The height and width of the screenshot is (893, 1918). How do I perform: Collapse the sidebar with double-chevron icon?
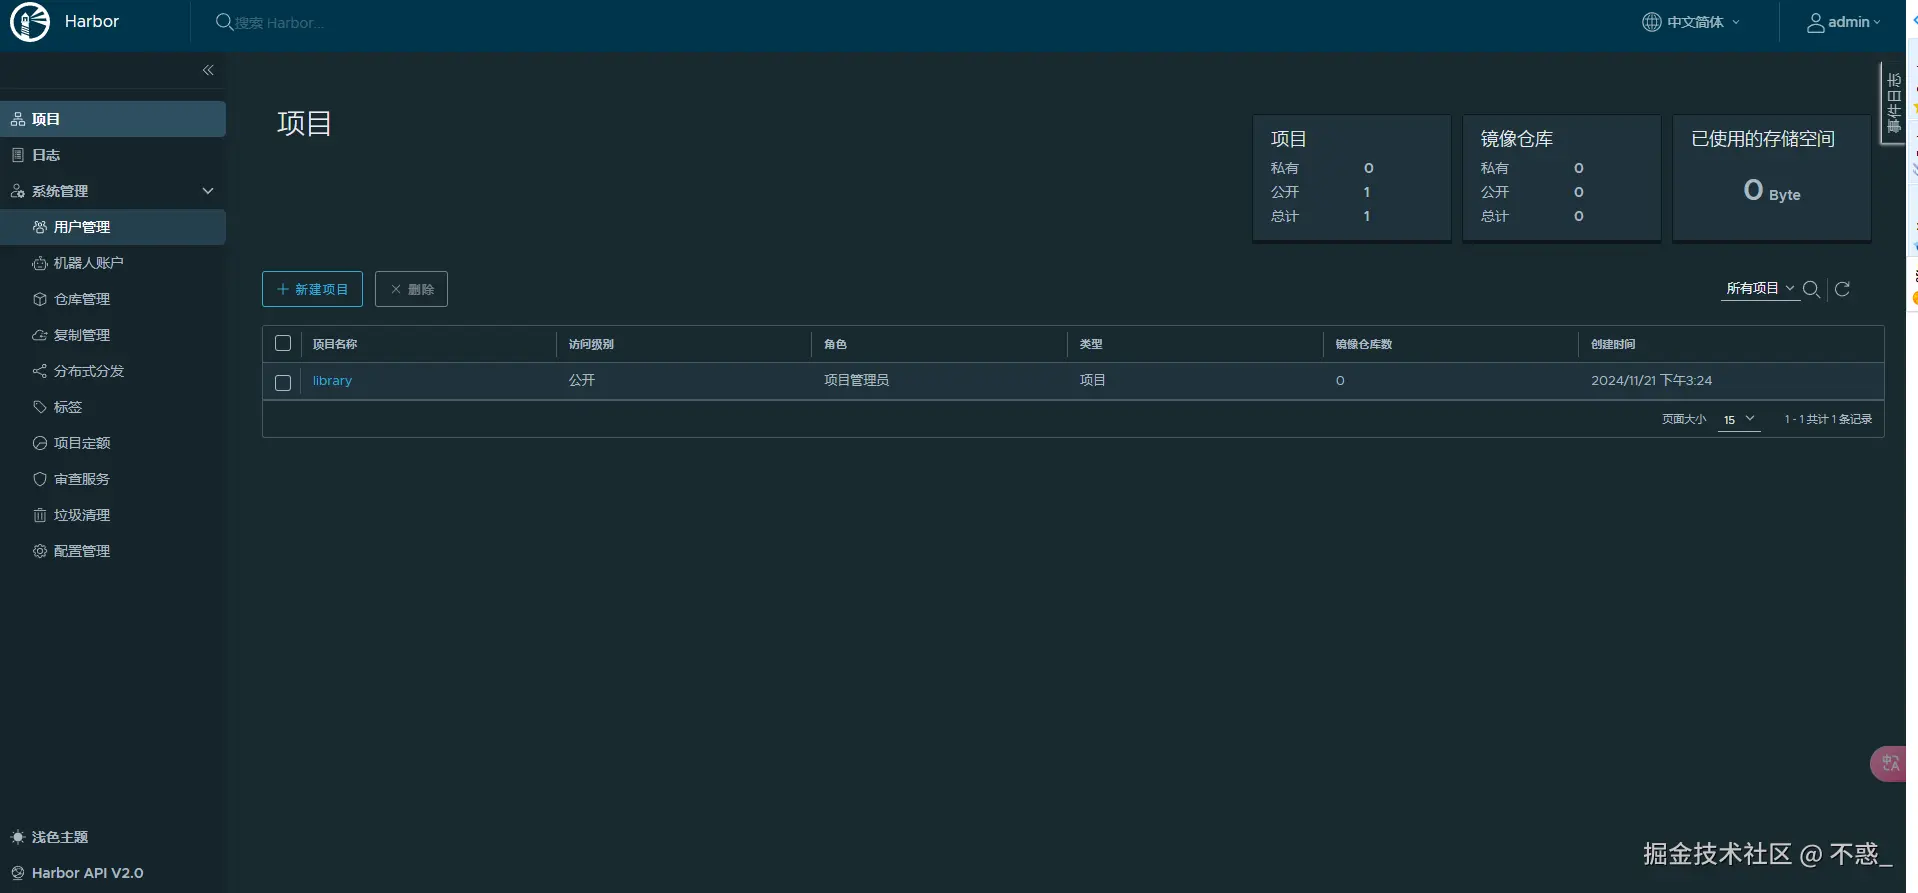coord(208,70)
